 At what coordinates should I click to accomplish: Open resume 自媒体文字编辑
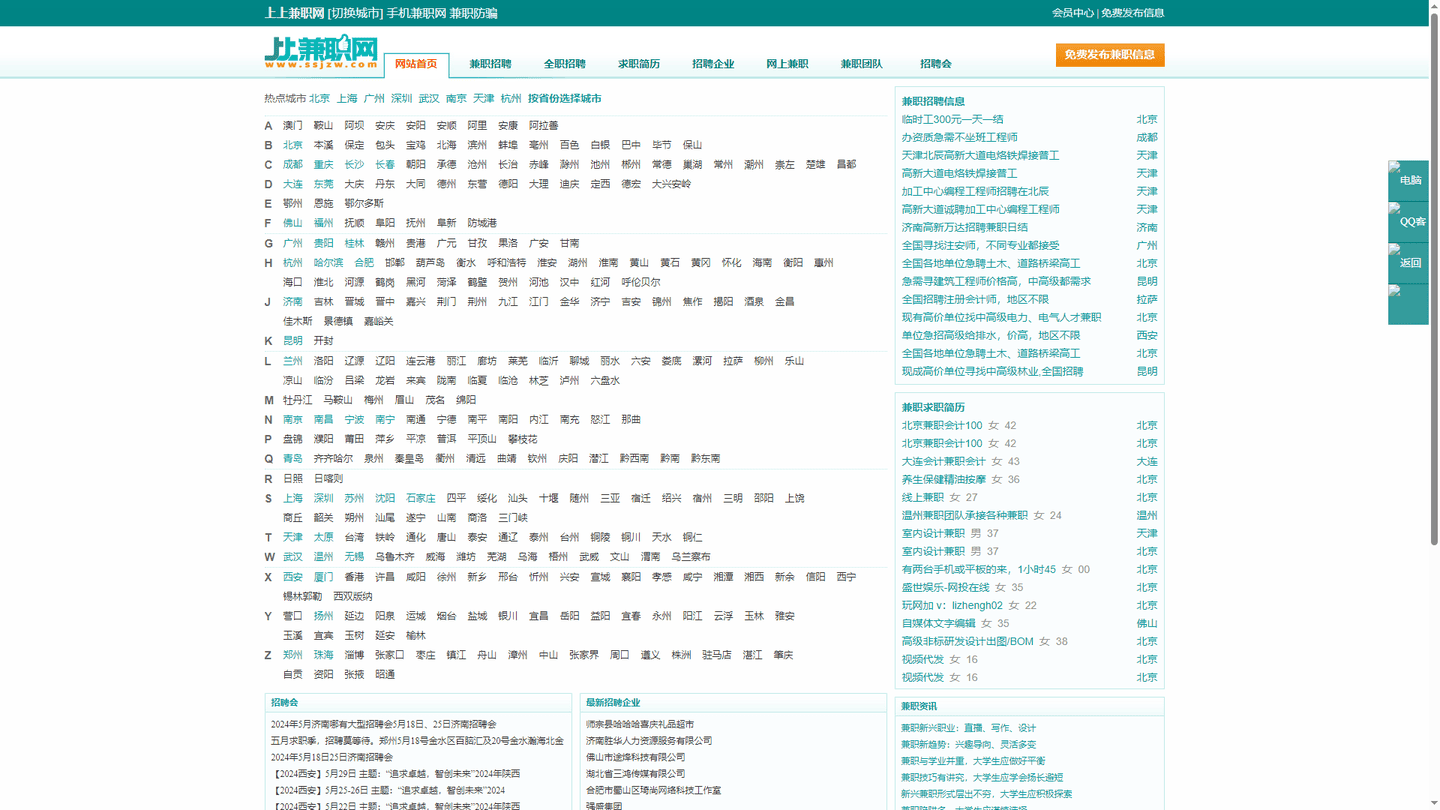tap(938, 624)
